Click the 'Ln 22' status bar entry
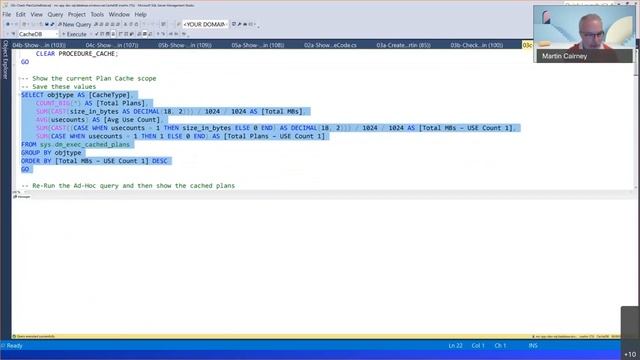 456,346
